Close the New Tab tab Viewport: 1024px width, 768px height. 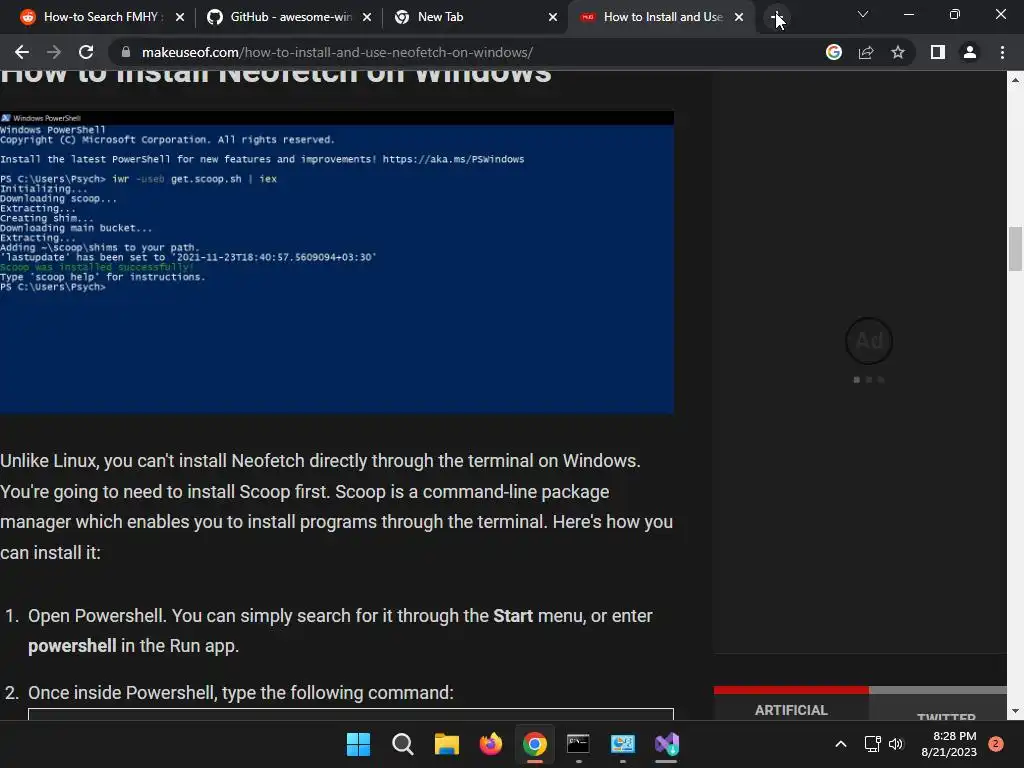(552, 17)
